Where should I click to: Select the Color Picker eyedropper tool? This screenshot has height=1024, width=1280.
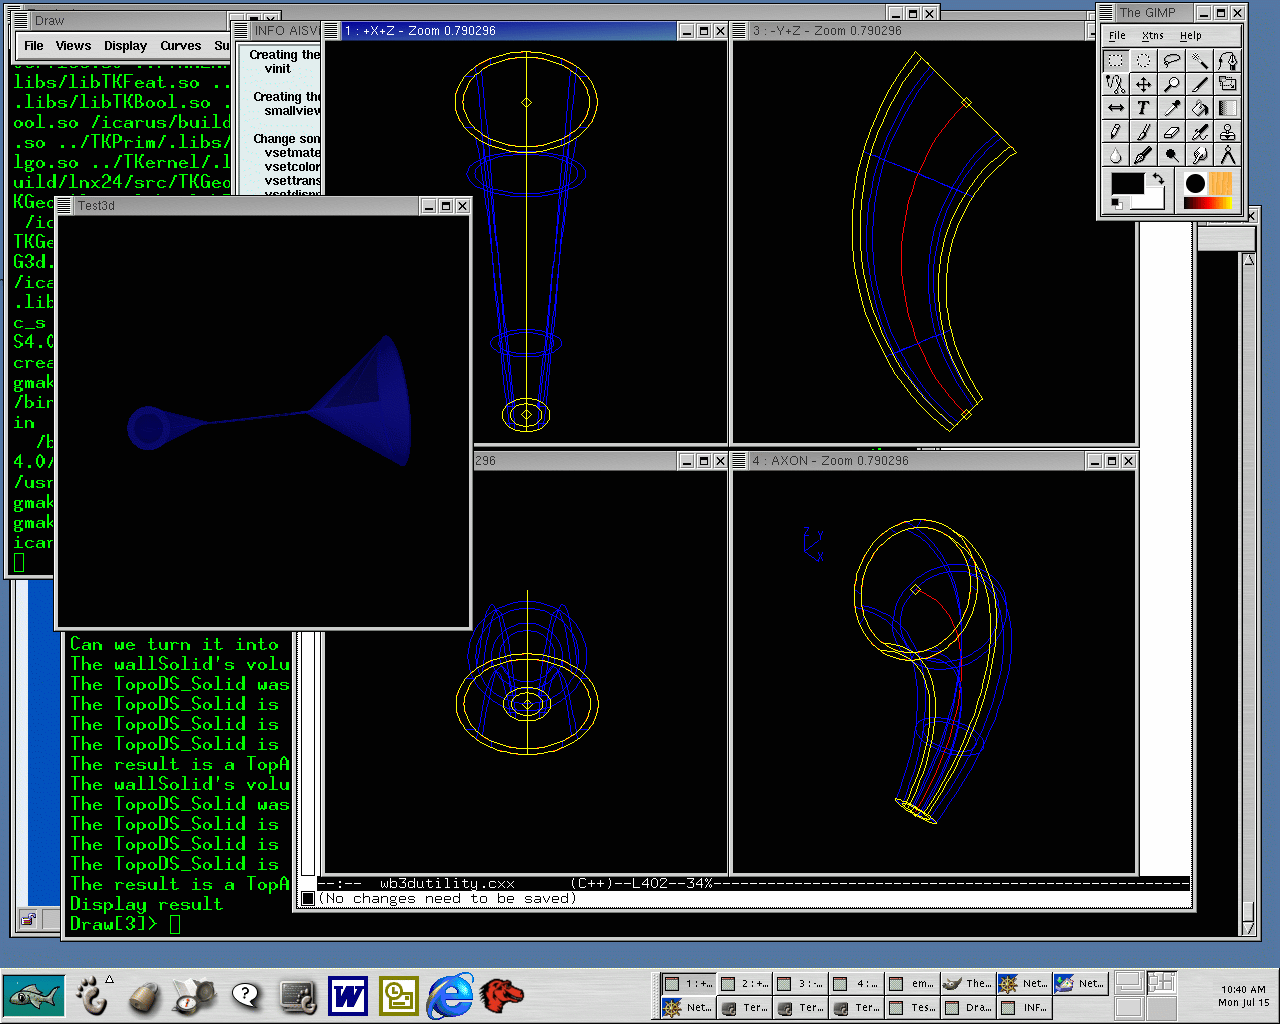pos(1171,108)
